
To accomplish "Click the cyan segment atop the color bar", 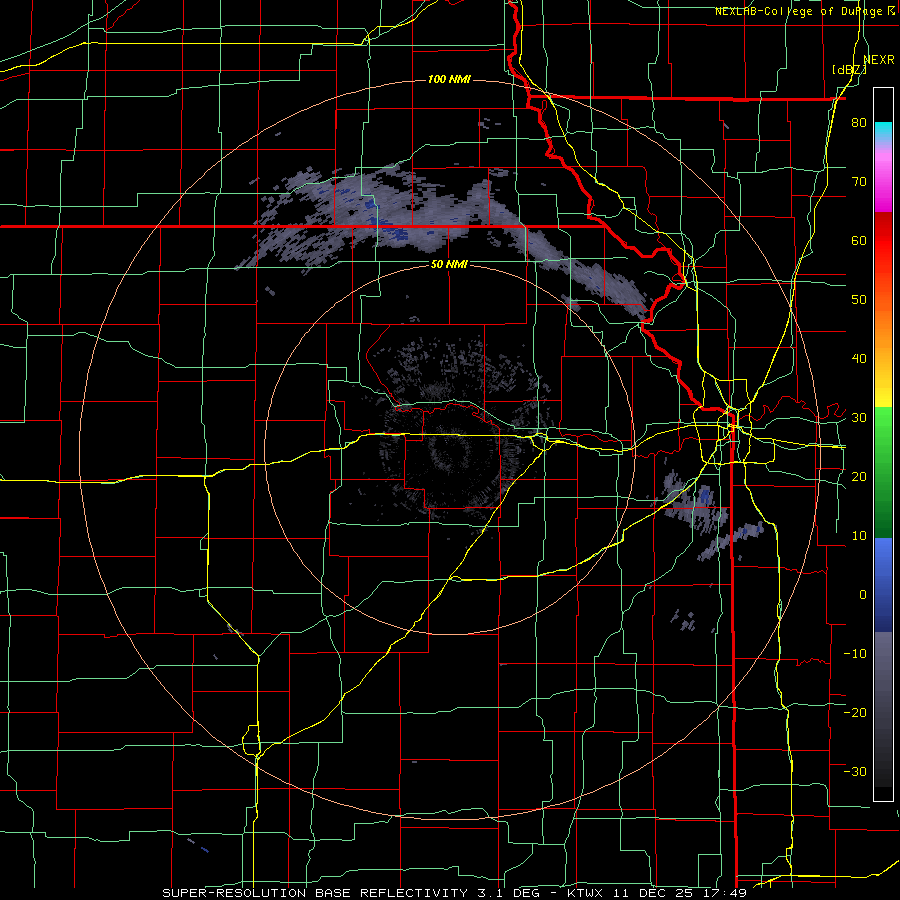I will [x=883, y=131].
